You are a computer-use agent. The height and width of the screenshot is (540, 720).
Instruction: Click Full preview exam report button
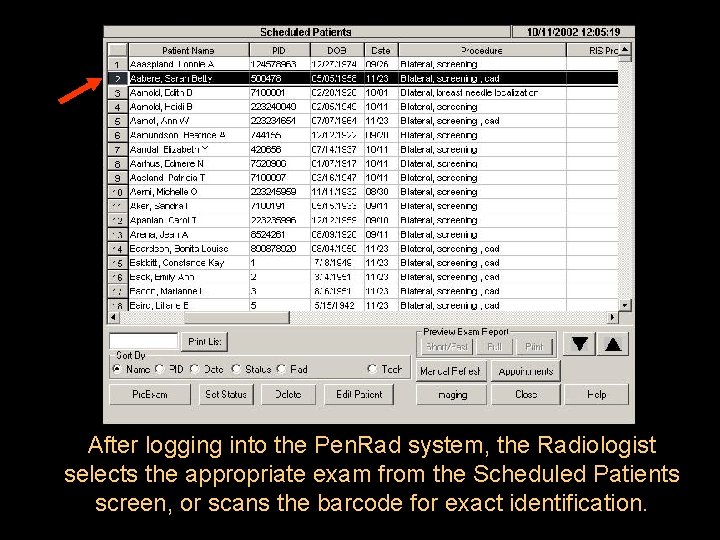494,347
